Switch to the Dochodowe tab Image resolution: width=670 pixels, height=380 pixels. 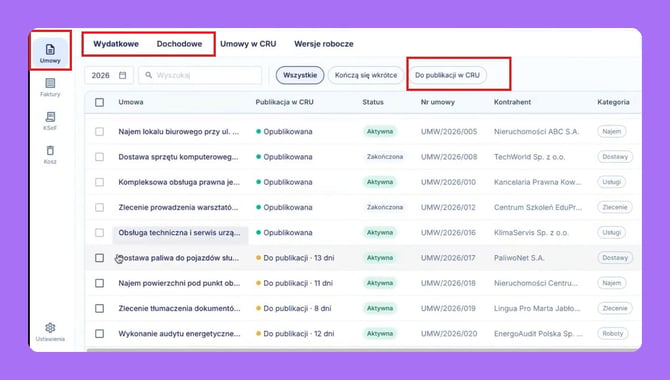179,44
